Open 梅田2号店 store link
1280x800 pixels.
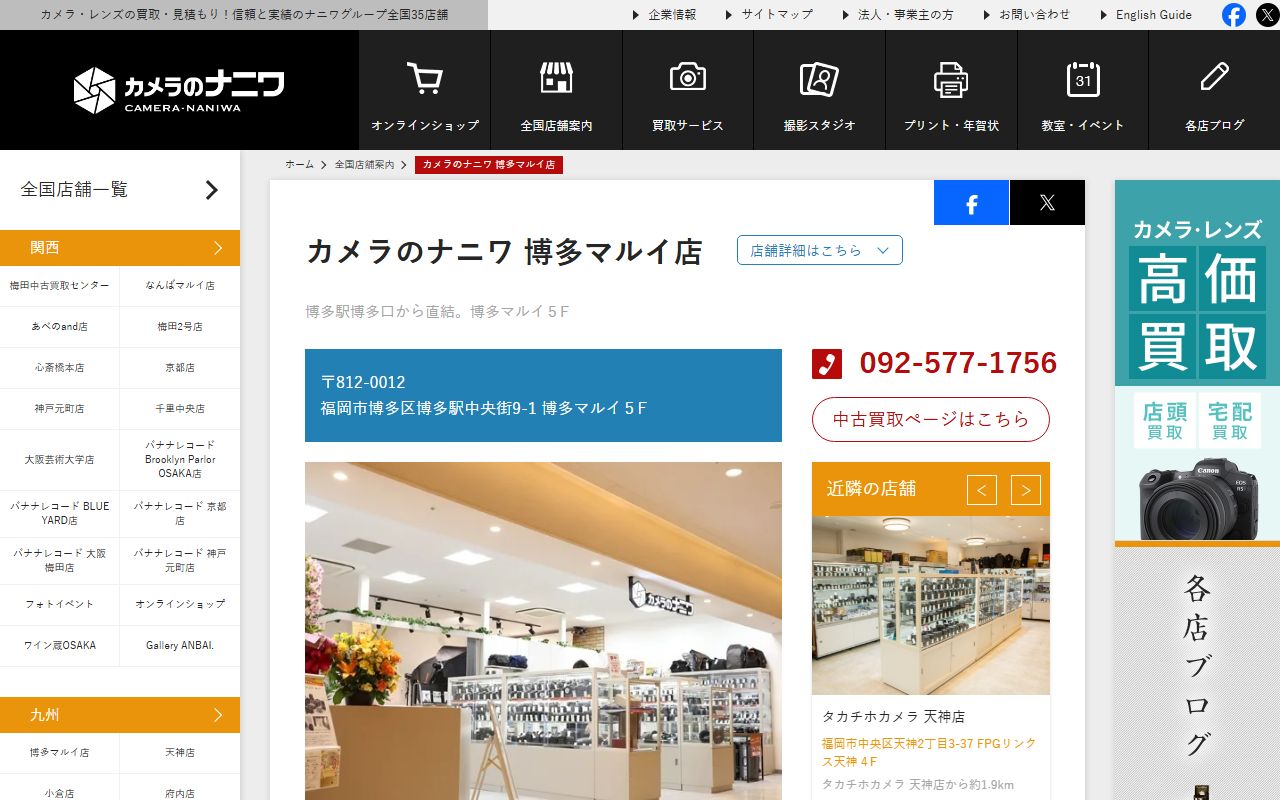pos(180,327)
